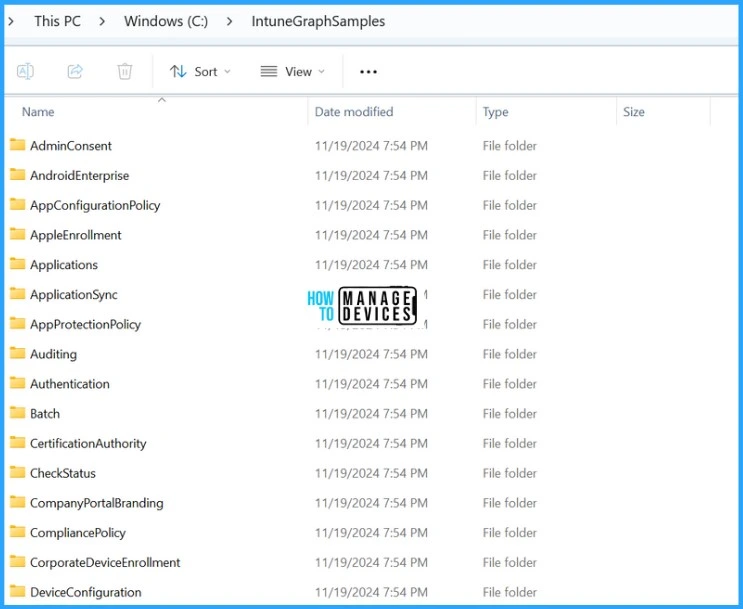Sort by Name column header
Image resolution: width=743 pixels, height=609 pixels.
coord(38,112)
